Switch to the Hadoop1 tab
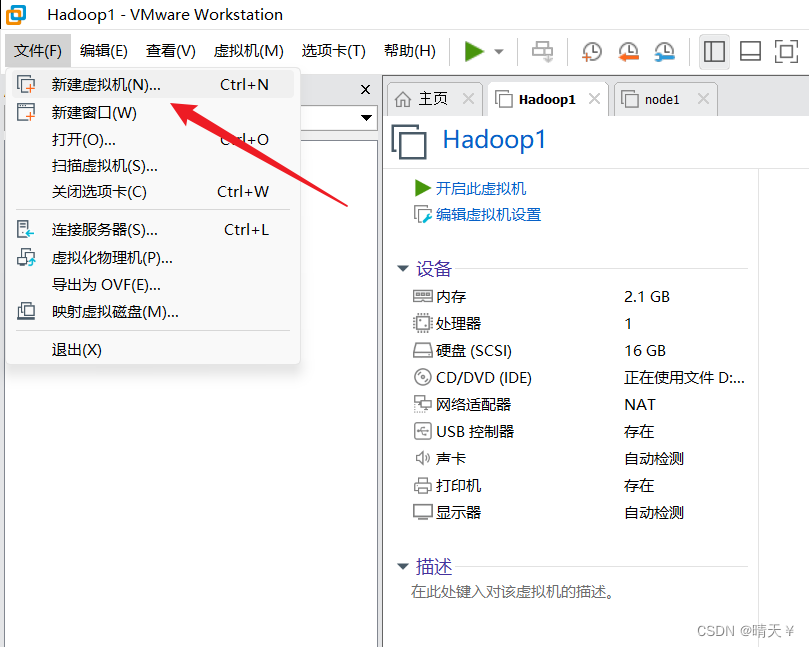Viewport: 809px width, 647px height. coord(548,99)
